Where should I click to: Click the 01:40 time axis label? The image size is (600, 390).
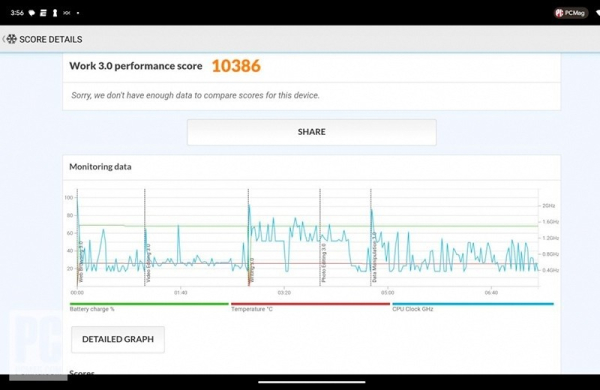click(x=181, y=293)
